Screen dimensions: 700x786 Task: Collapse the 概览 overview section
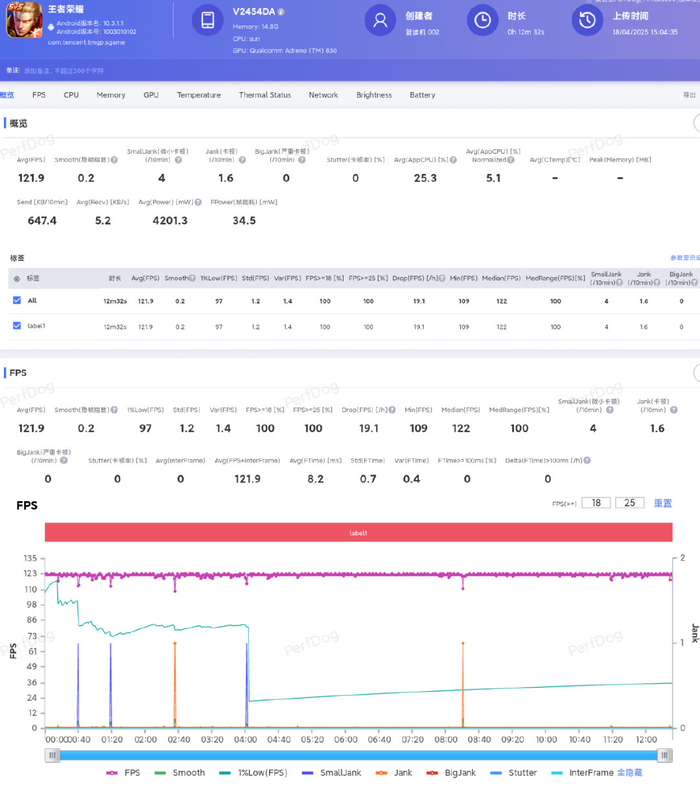click(696, 123)
